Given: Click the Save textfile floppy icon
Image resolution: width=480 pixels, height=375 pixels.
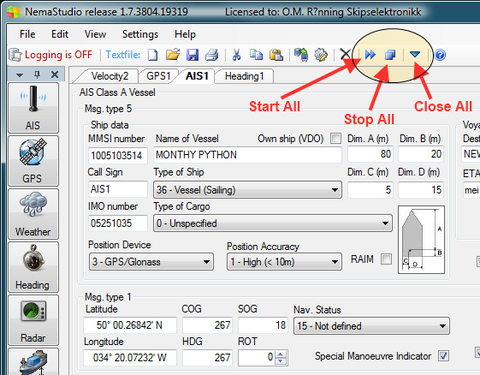Looking at the screenshot, I should (x=192, y=55).
